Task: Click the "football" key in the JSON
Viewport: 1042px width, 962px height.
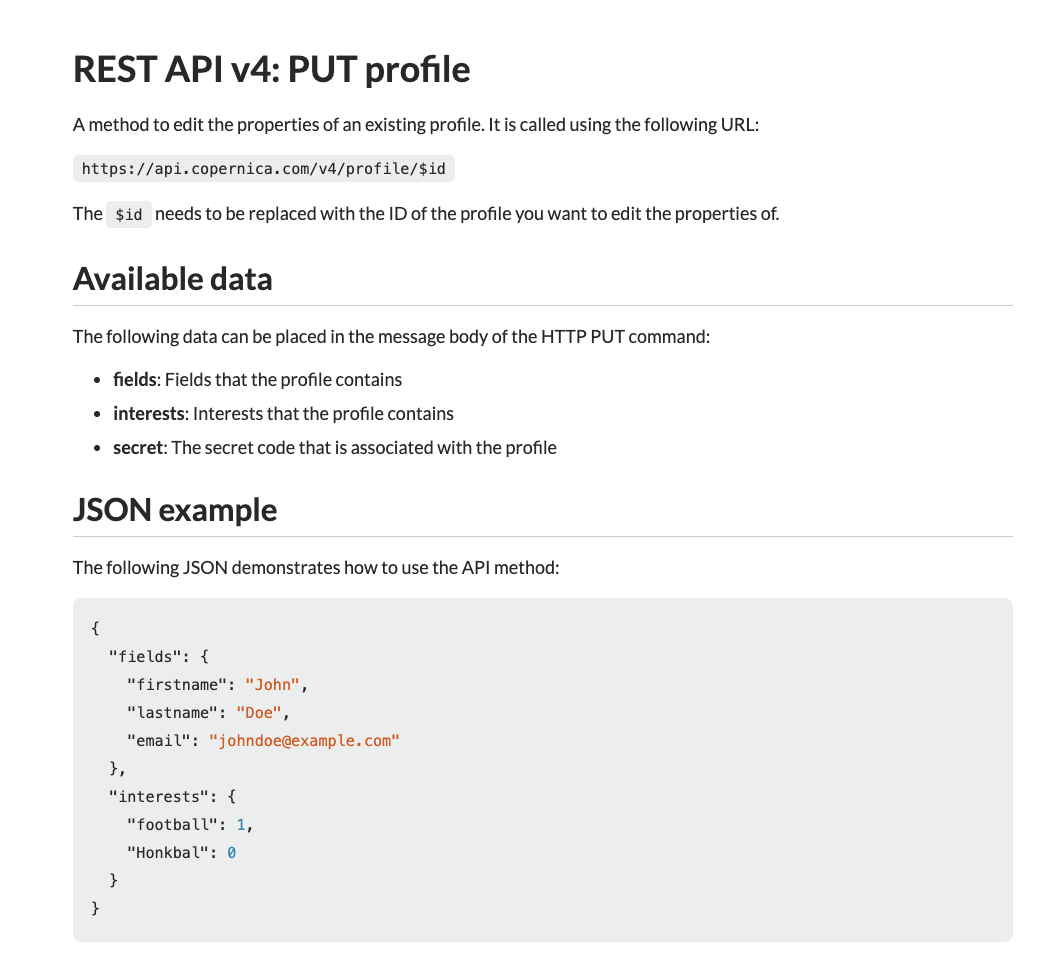Action: point(168,825)
